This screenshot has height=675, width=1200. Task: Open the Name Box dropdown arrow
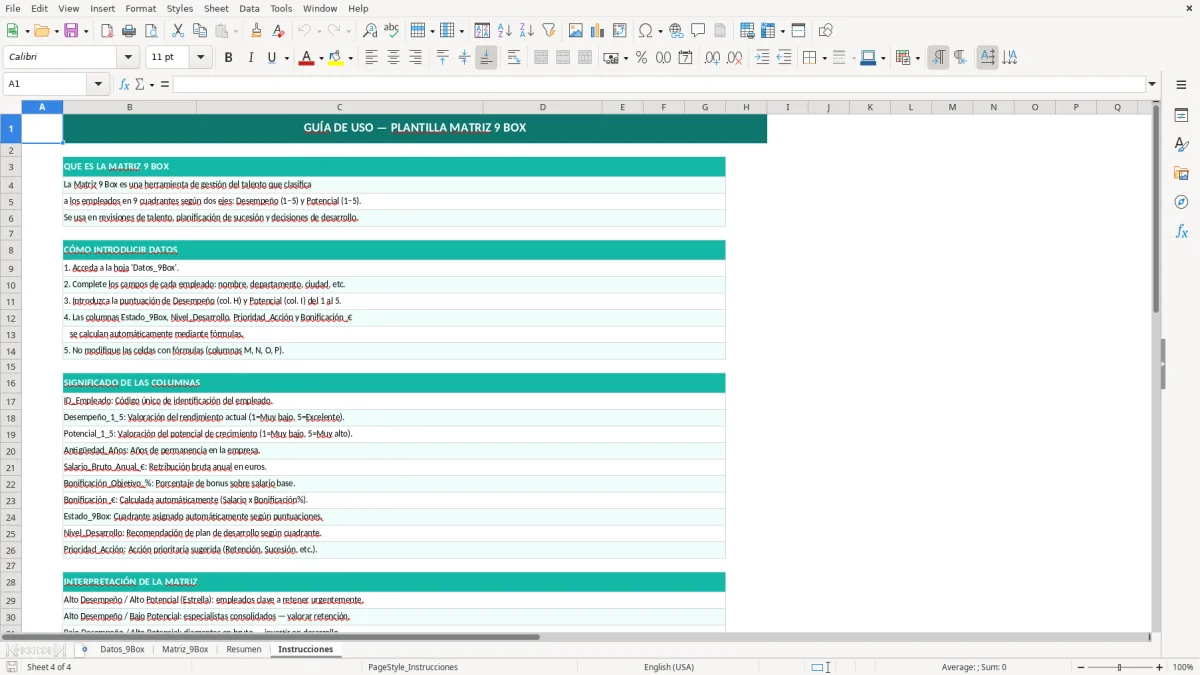pos(98,84)
